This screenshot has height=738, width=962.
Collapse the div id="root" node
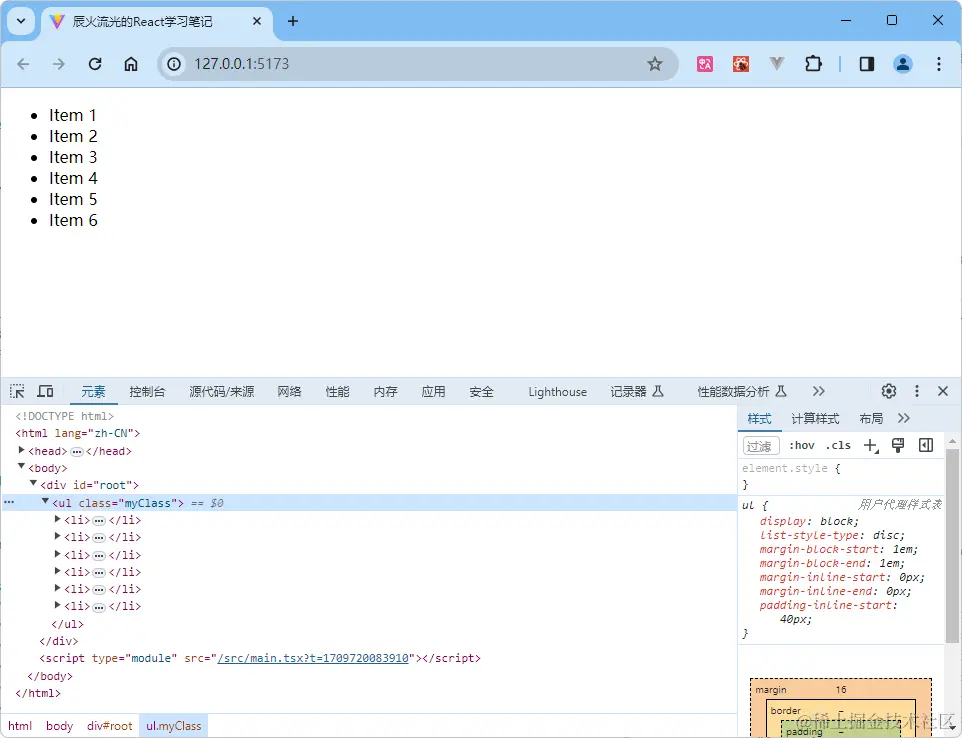pos(34,484)
